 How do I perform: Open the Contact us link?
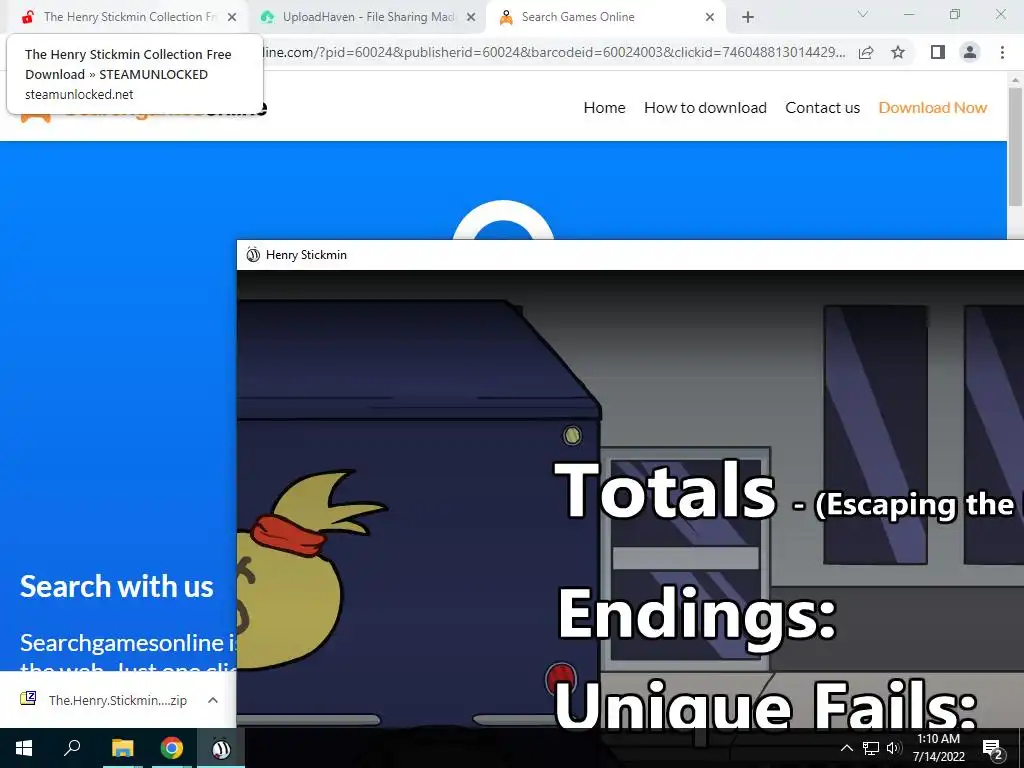[x=822, y=108]
